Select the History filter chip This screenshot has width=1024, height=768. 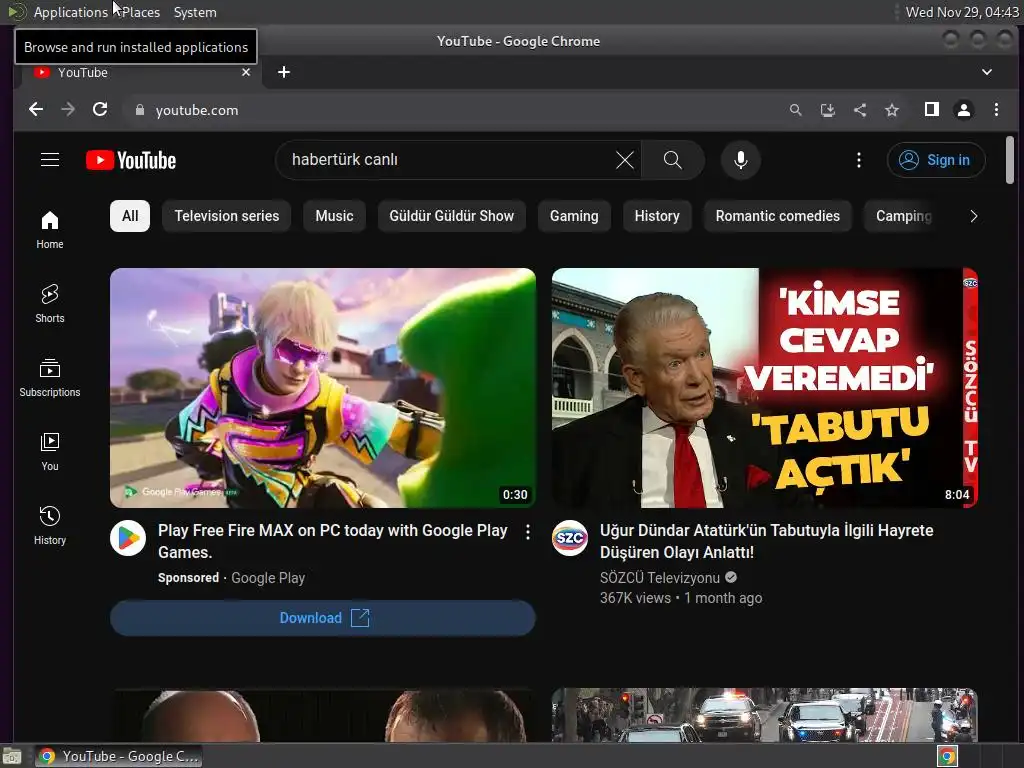(x=657, y=216)
